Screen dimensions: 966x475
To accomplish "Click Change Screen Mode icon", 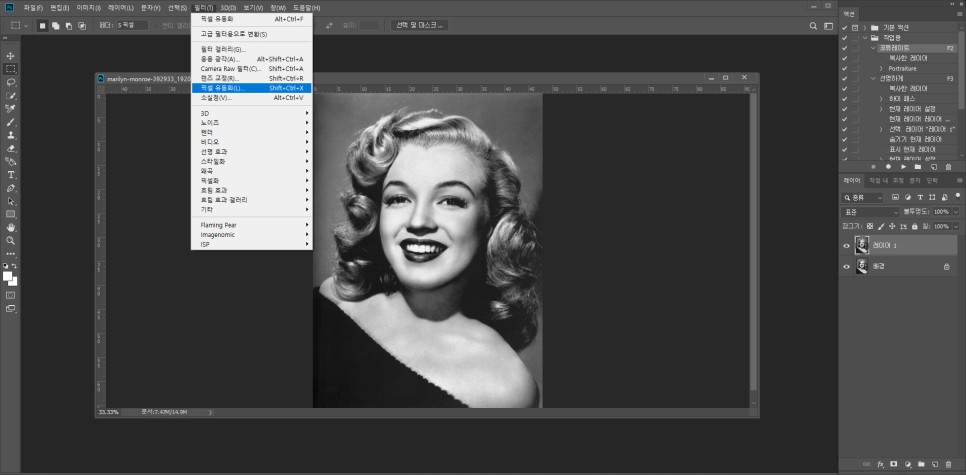I will click(x=10, y=309).
